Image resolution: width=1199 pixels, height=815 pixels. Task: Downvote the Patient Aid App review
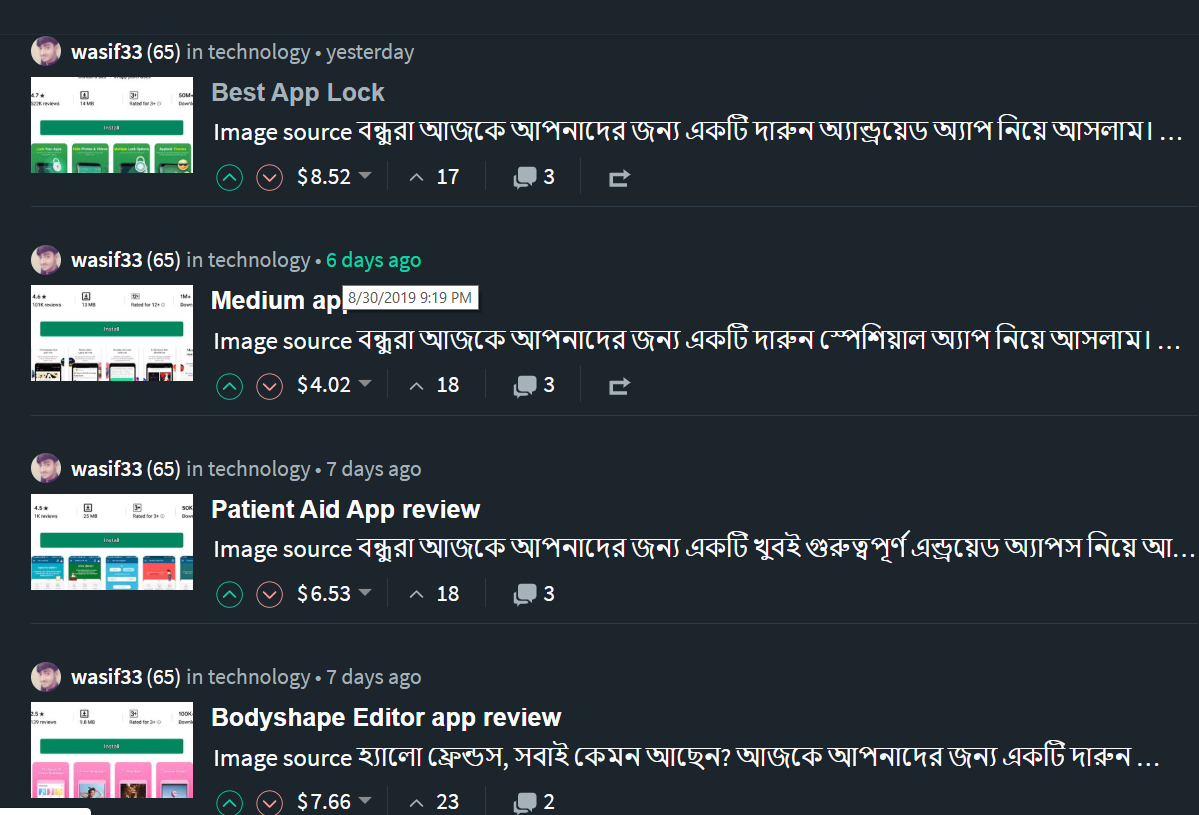269,595
